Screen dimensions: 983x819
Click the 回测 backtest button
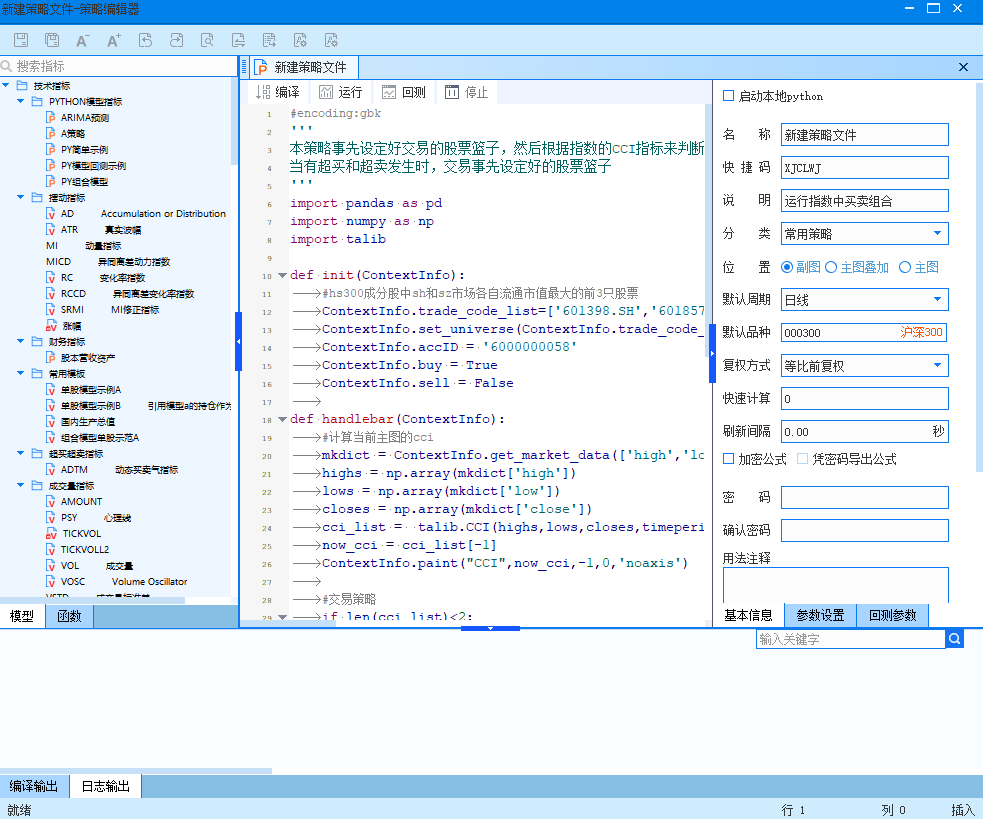tap(404, 92)
